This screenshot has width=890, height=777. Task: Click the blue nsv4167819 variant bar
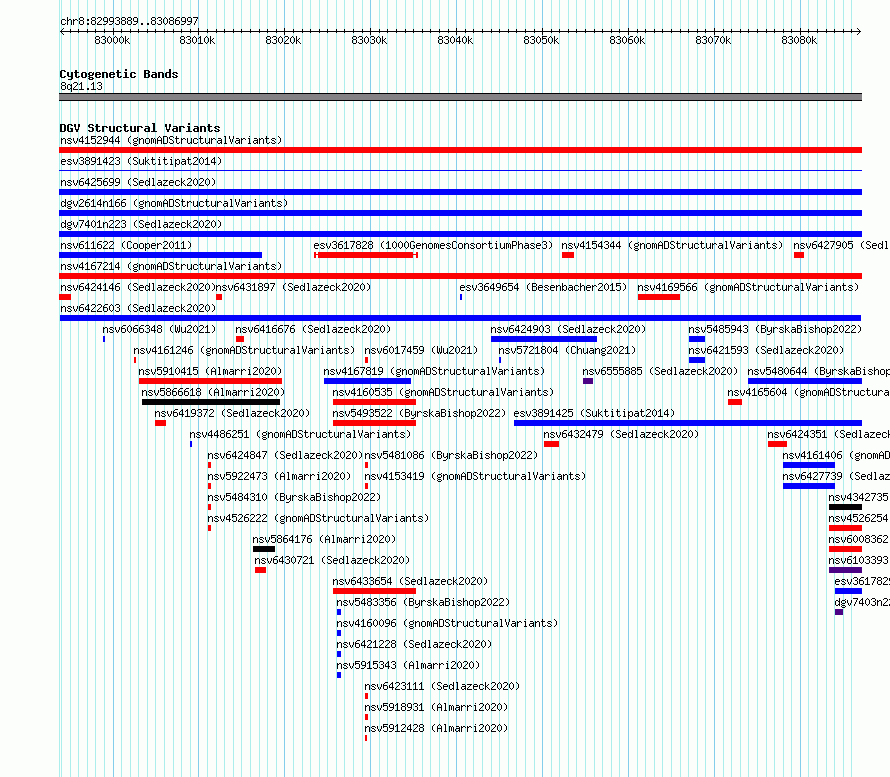367,381
